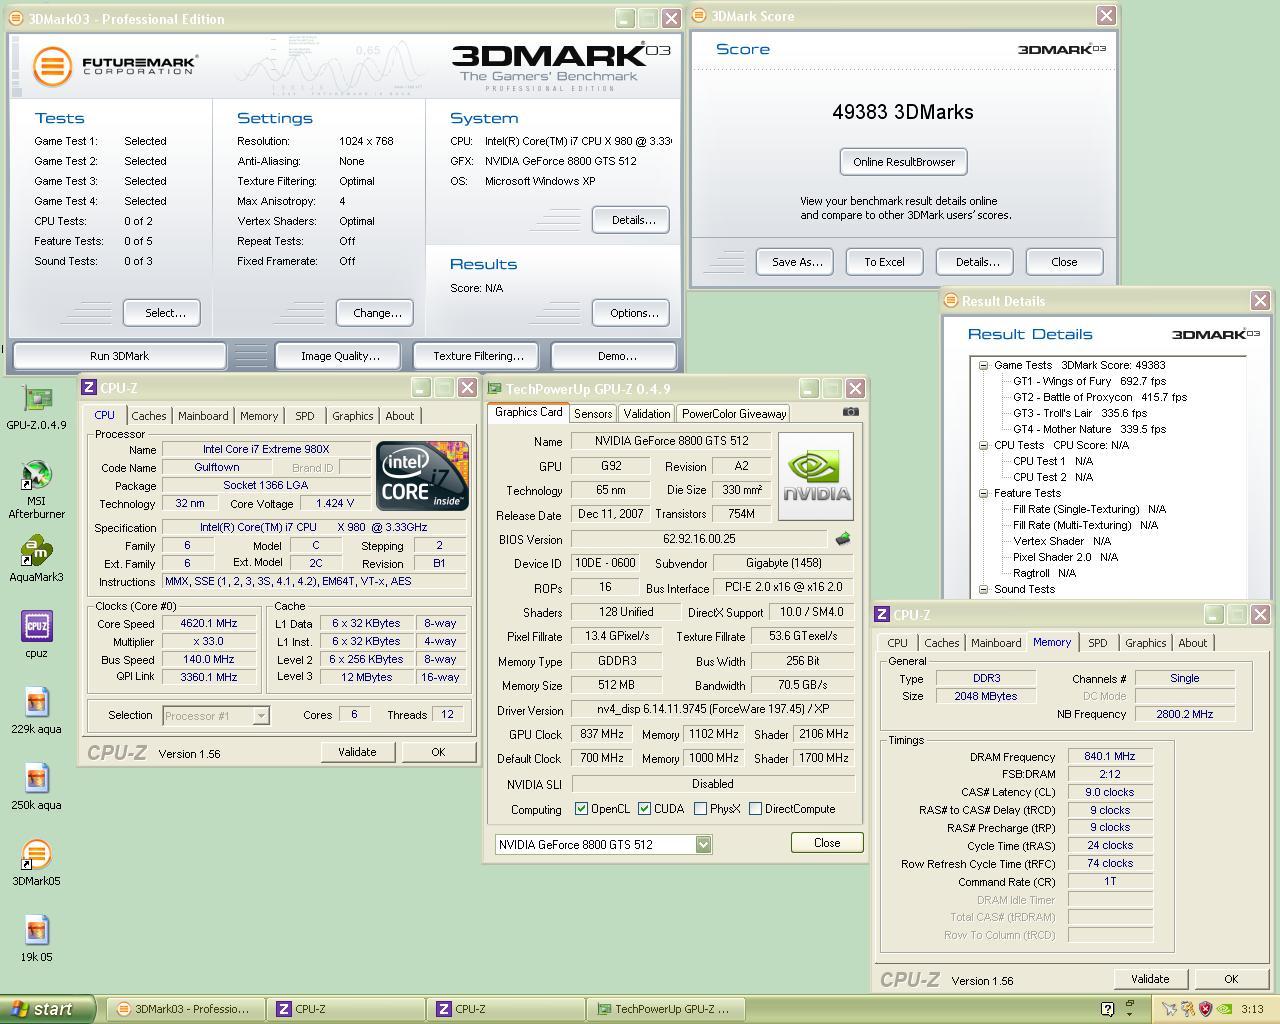Collapse the CPU Tests tree node
The width and height of the screenshot is (1280, 1024).
coord(983,445)
